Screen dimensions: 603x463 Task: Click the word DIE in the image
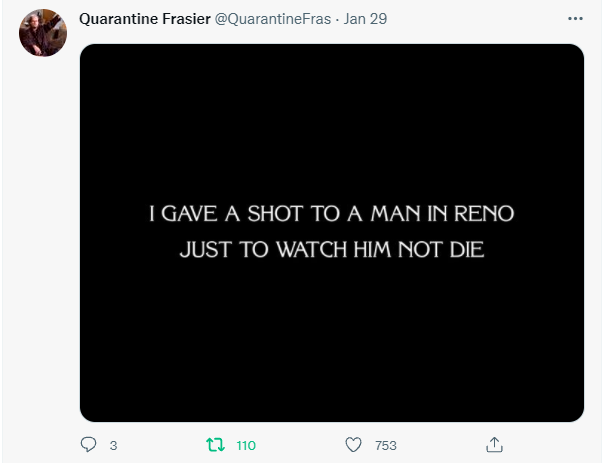point(466,250)
